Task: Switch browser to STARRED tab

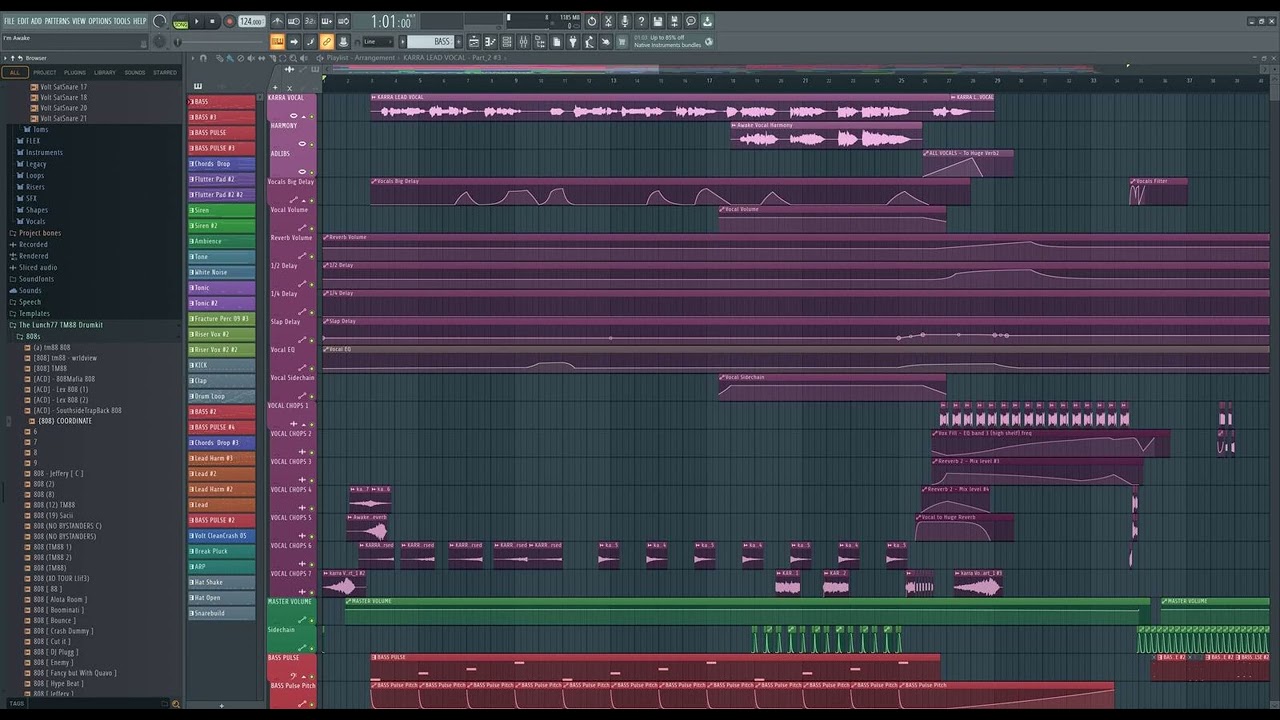Action: [165, 72]
